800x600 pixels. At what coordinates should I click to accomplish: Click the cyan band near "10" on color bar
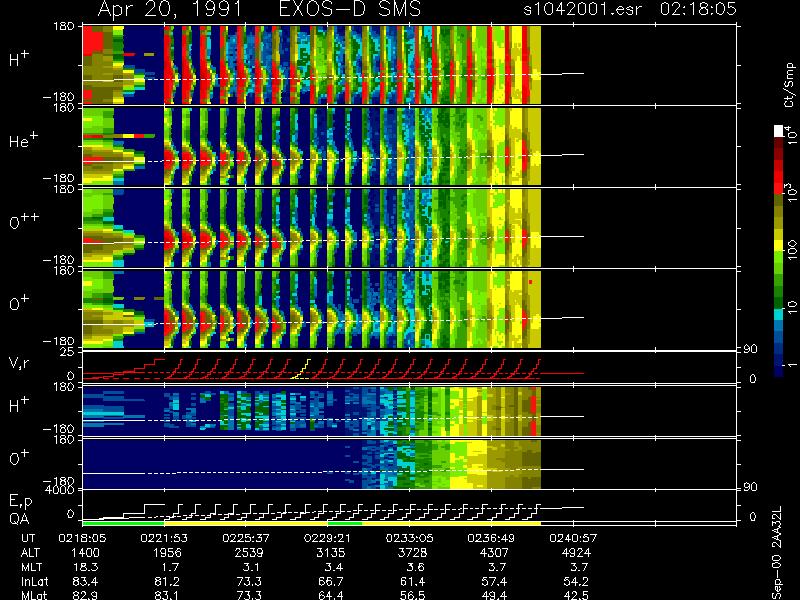[779, 314]
